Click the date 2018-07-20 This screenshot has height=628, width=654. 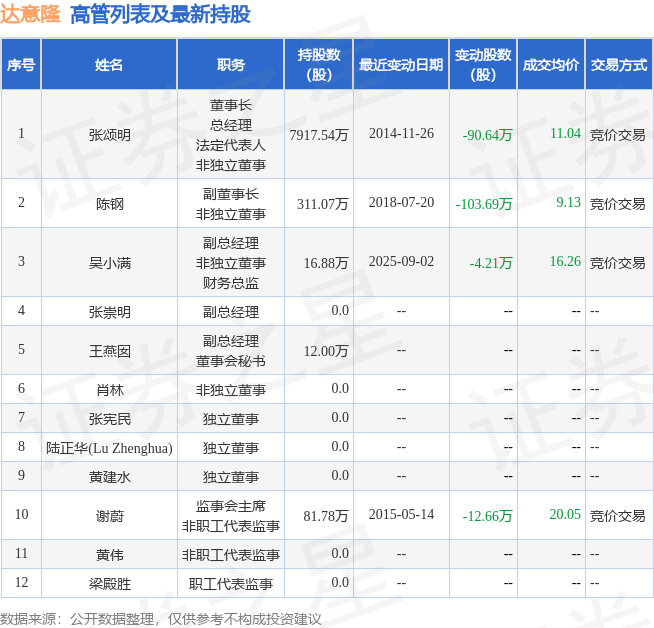click(401, 202)
